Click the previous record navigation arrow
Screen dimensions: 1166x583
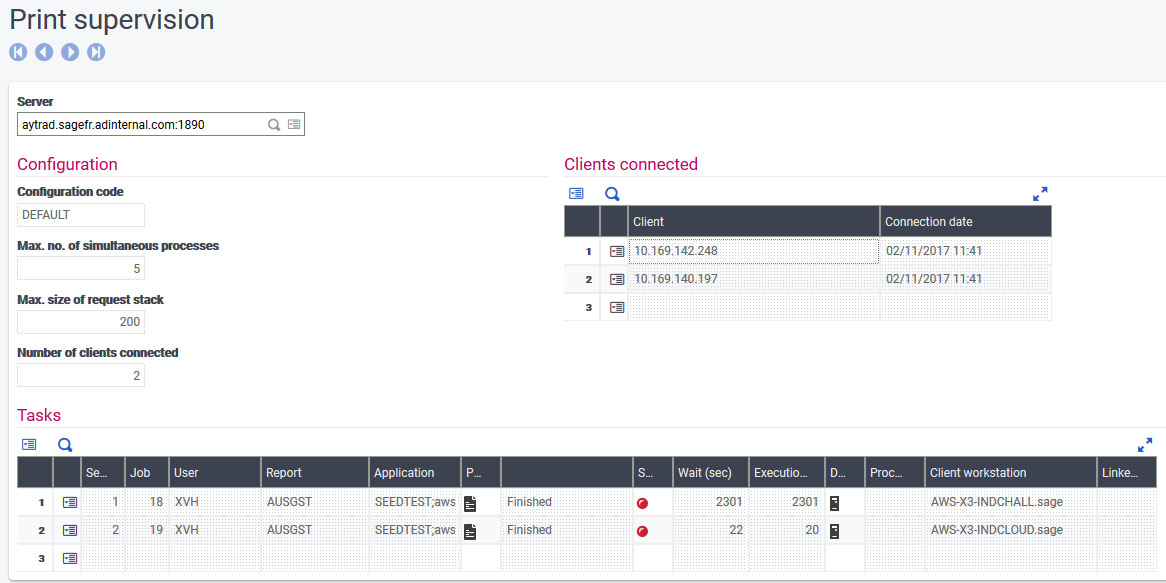(44, 52)
